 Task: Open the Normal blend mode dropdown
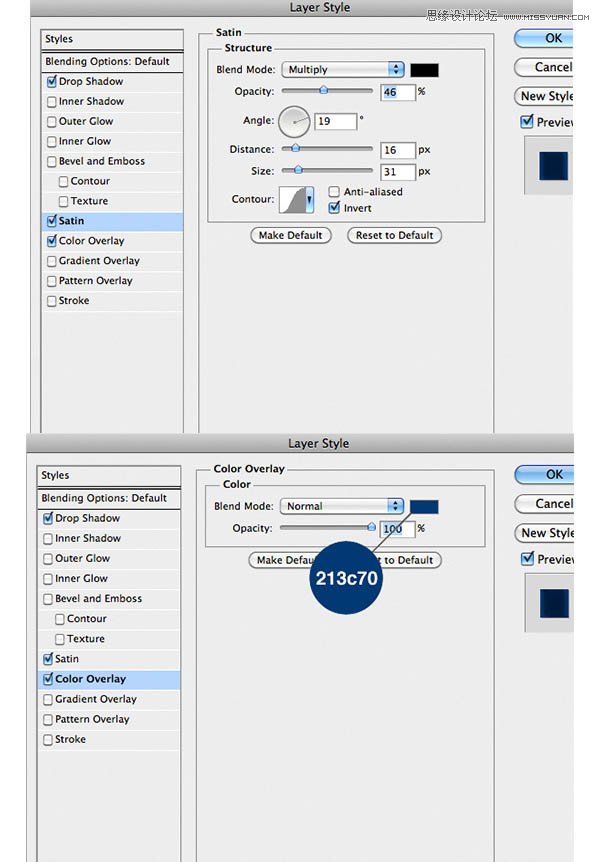pyautogui.click(x=342, y=506)
